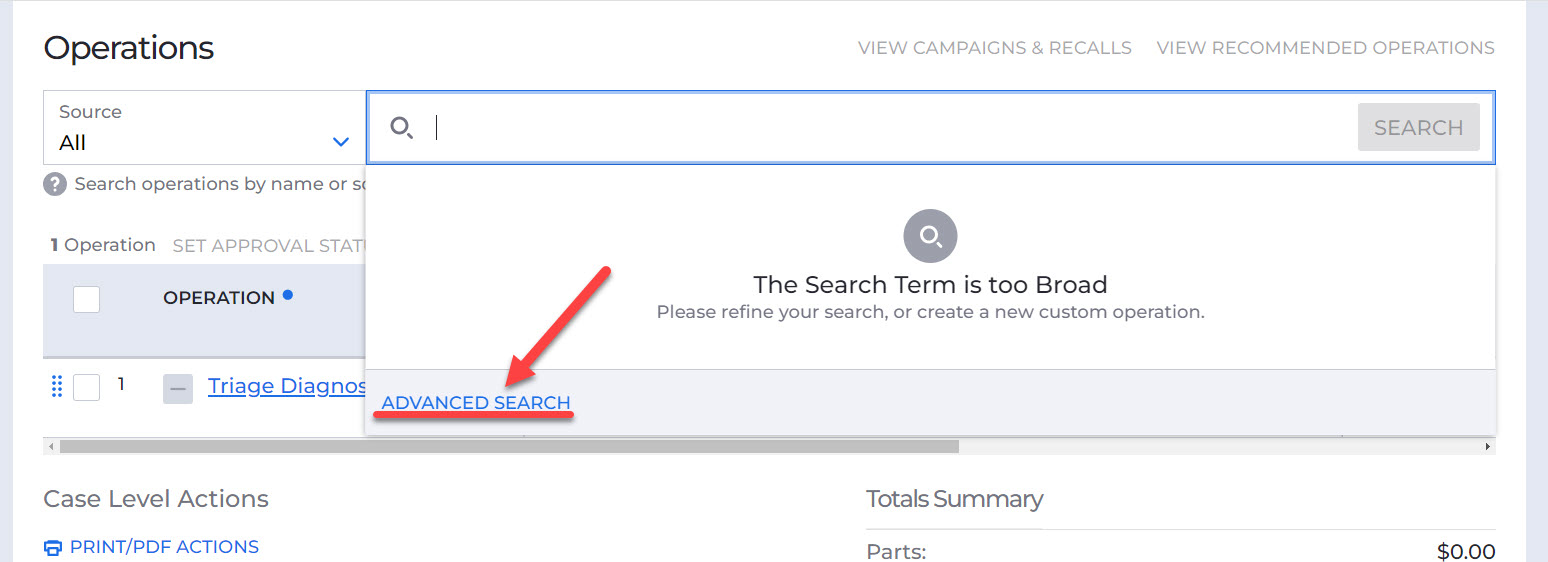
Task: Collapse row 1 with the minus icon
Action: click(178, 389)
